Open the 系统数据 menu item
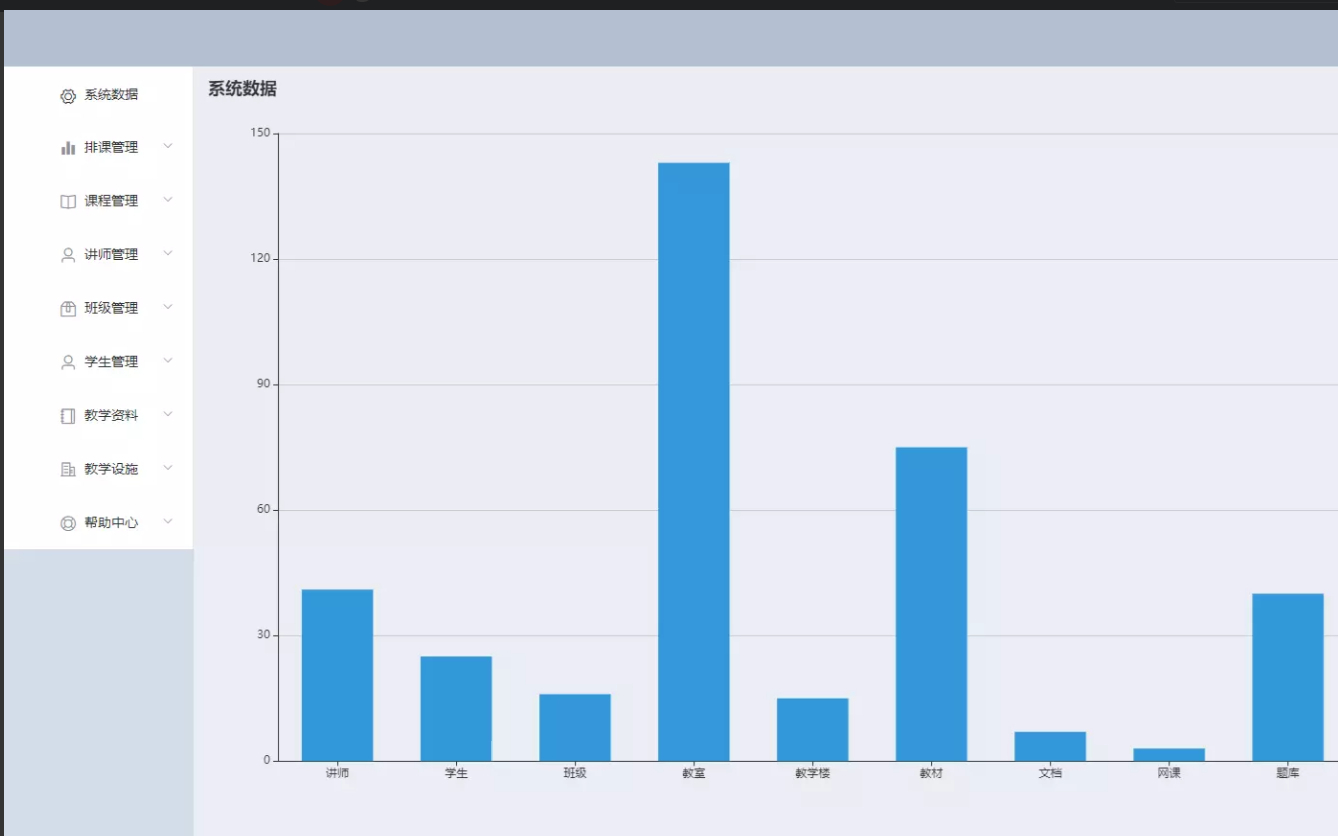Screen dimensions: 1338x836 click(x=98, y=95)
